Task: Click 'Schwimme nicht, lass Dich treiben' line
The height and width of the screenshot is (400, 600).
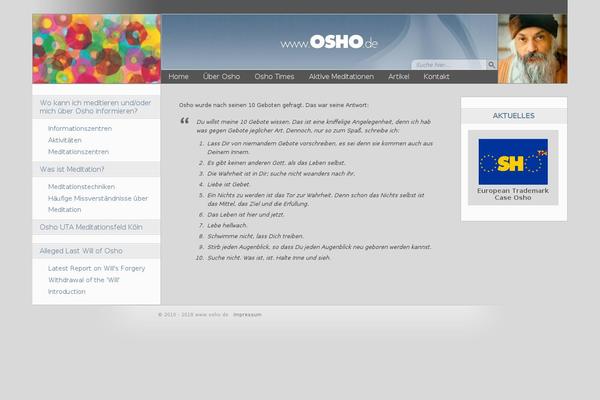Action: (x=256, y=236)
